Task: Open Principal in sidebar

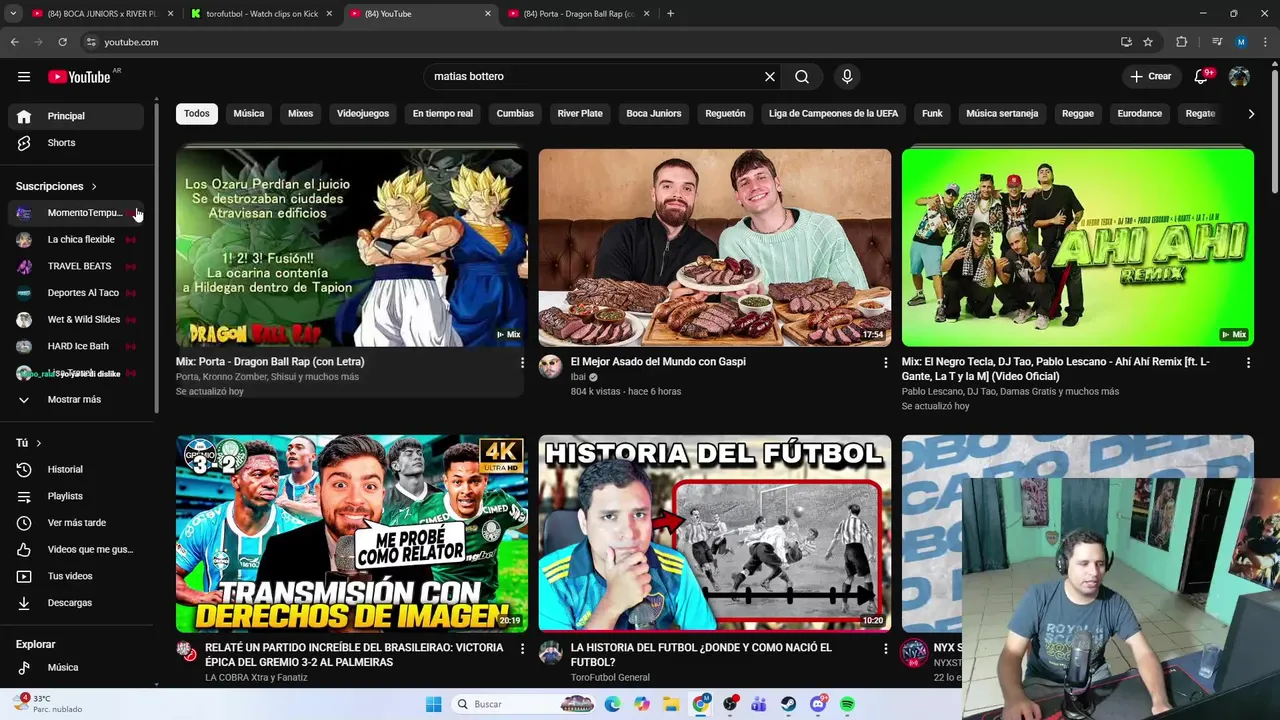Action: tap(76, 116)
